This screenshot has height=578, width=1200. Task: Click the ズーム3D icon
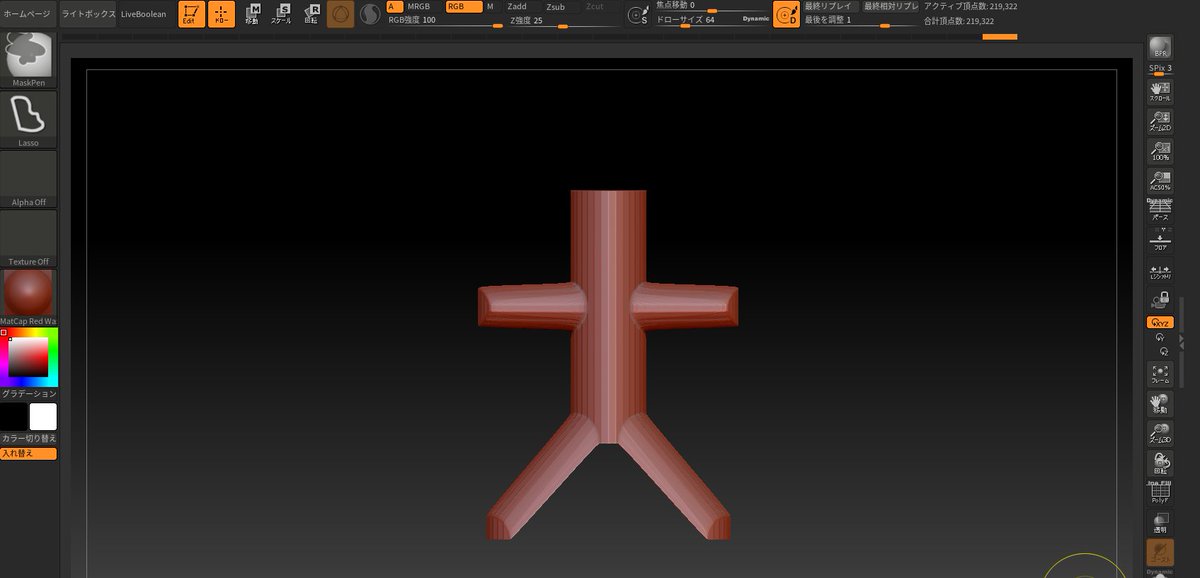coord(1160,433)
